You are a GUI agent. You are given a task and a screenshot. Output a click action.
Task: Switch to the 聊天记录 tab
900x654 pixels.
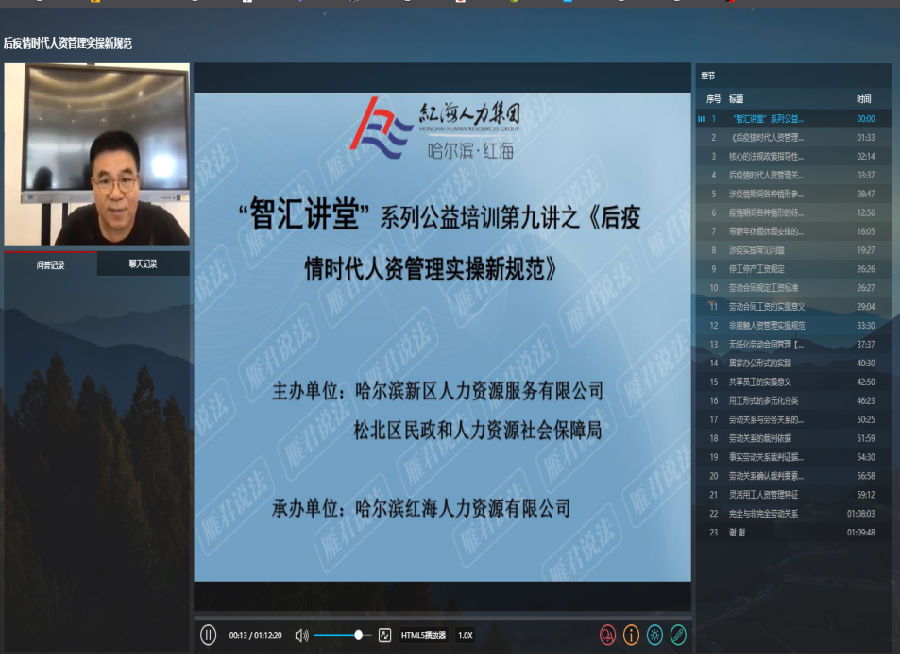[143, 265]
